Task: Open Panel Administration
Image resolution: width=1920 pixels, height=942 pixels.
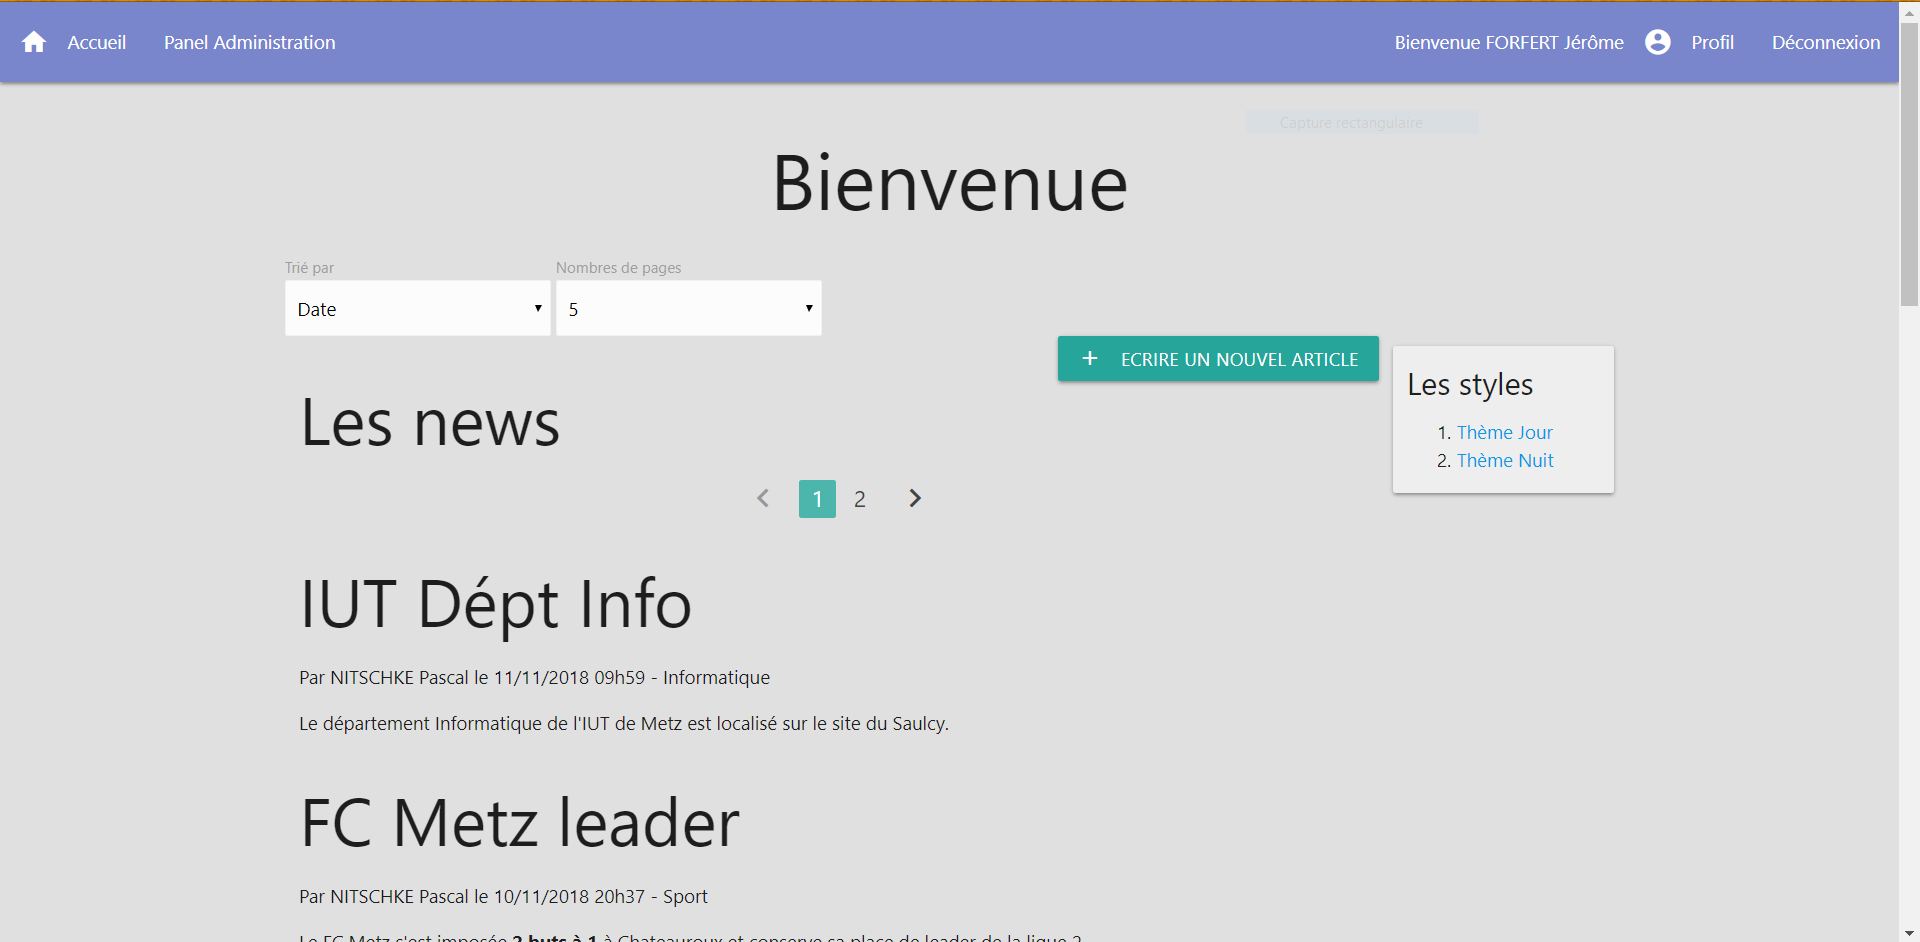Action: coord(250,42)
